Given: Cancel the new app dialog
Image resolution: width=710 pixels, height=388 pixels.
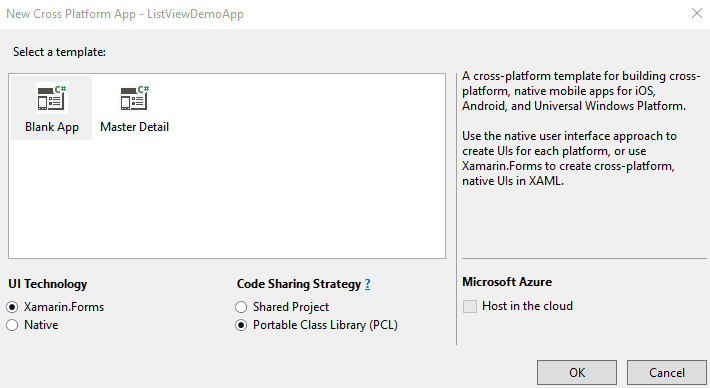Looking at the screenshot, I should point(667,373).
